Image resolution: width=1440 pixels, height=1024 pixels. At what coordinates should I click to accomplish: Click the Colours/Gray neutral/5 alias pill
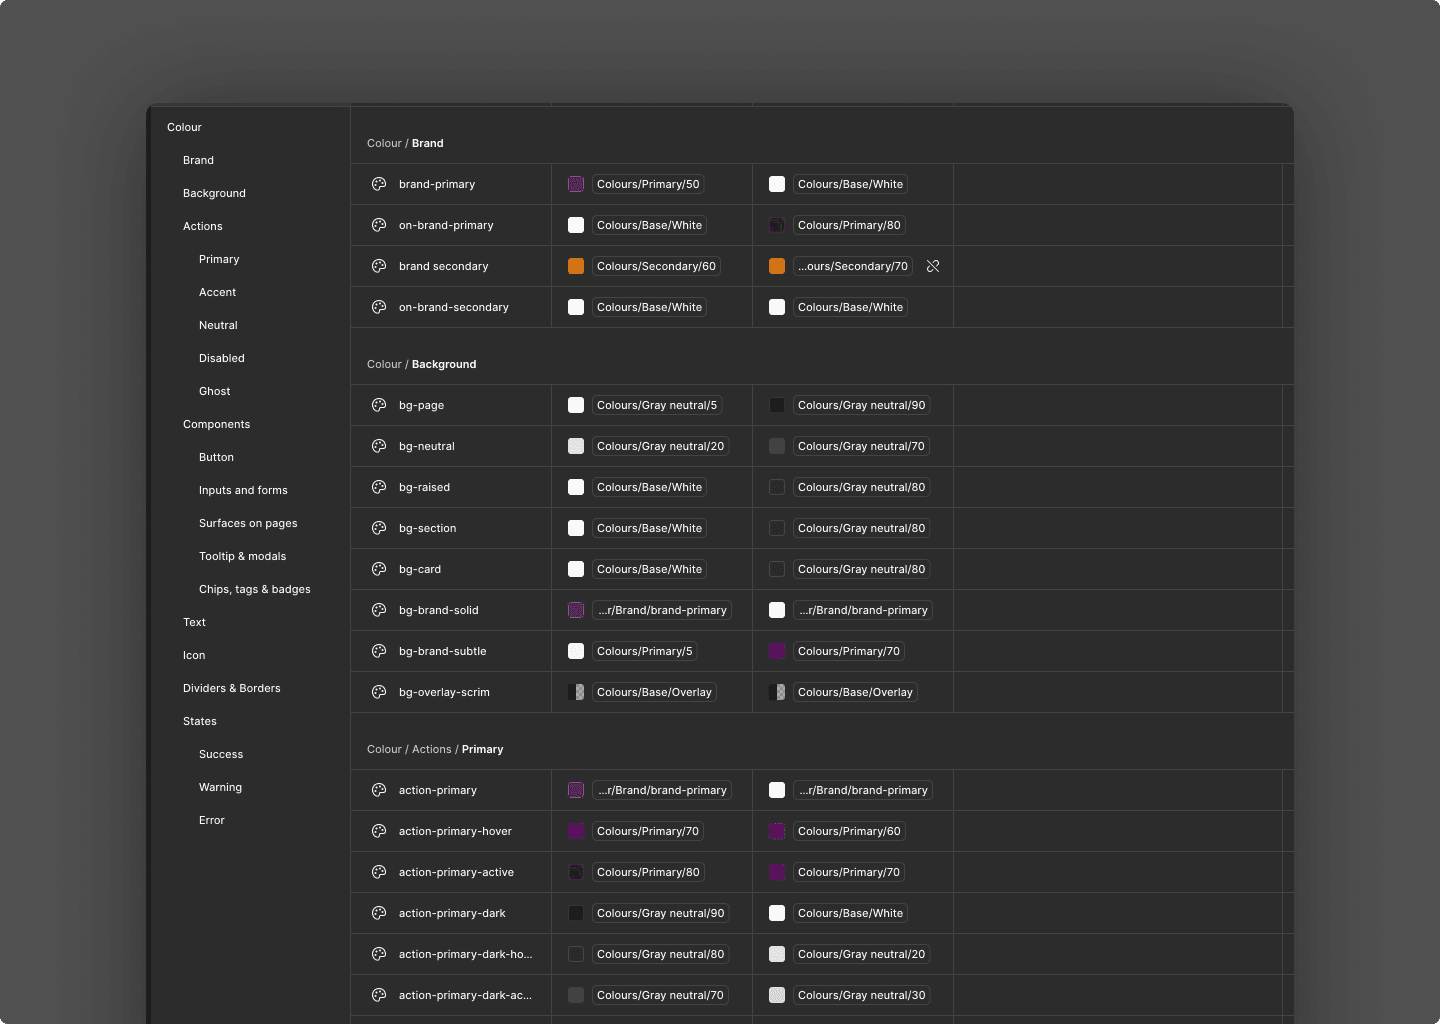point(657,405)
